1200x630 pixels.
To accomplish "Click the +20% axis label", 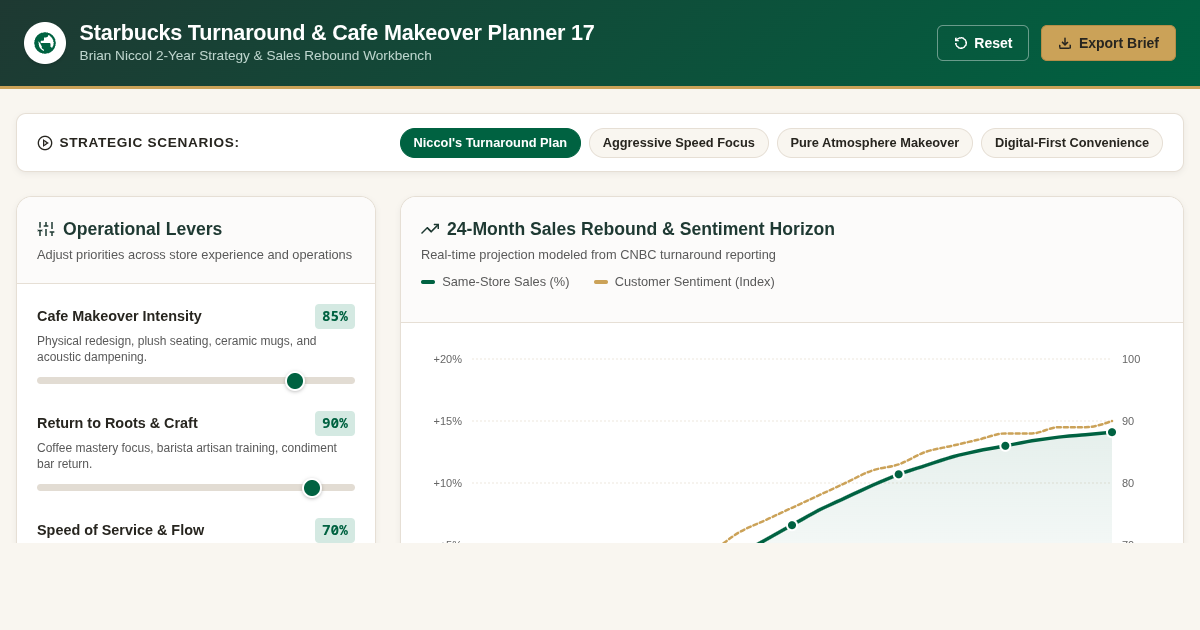I will click(x=447, y=359).
